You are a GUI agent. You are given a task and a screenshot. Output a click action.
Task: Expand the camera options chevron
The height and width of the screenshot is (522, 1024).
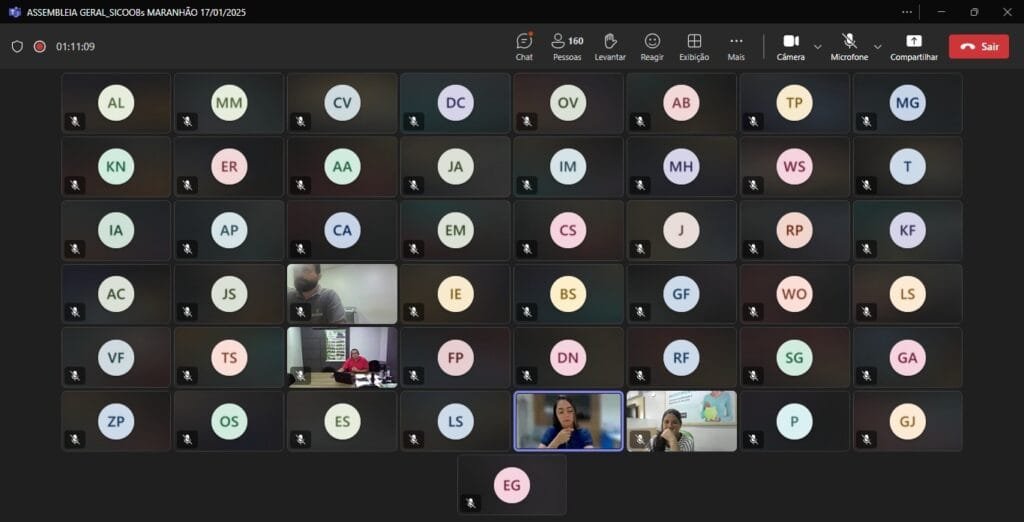point(818,47)
